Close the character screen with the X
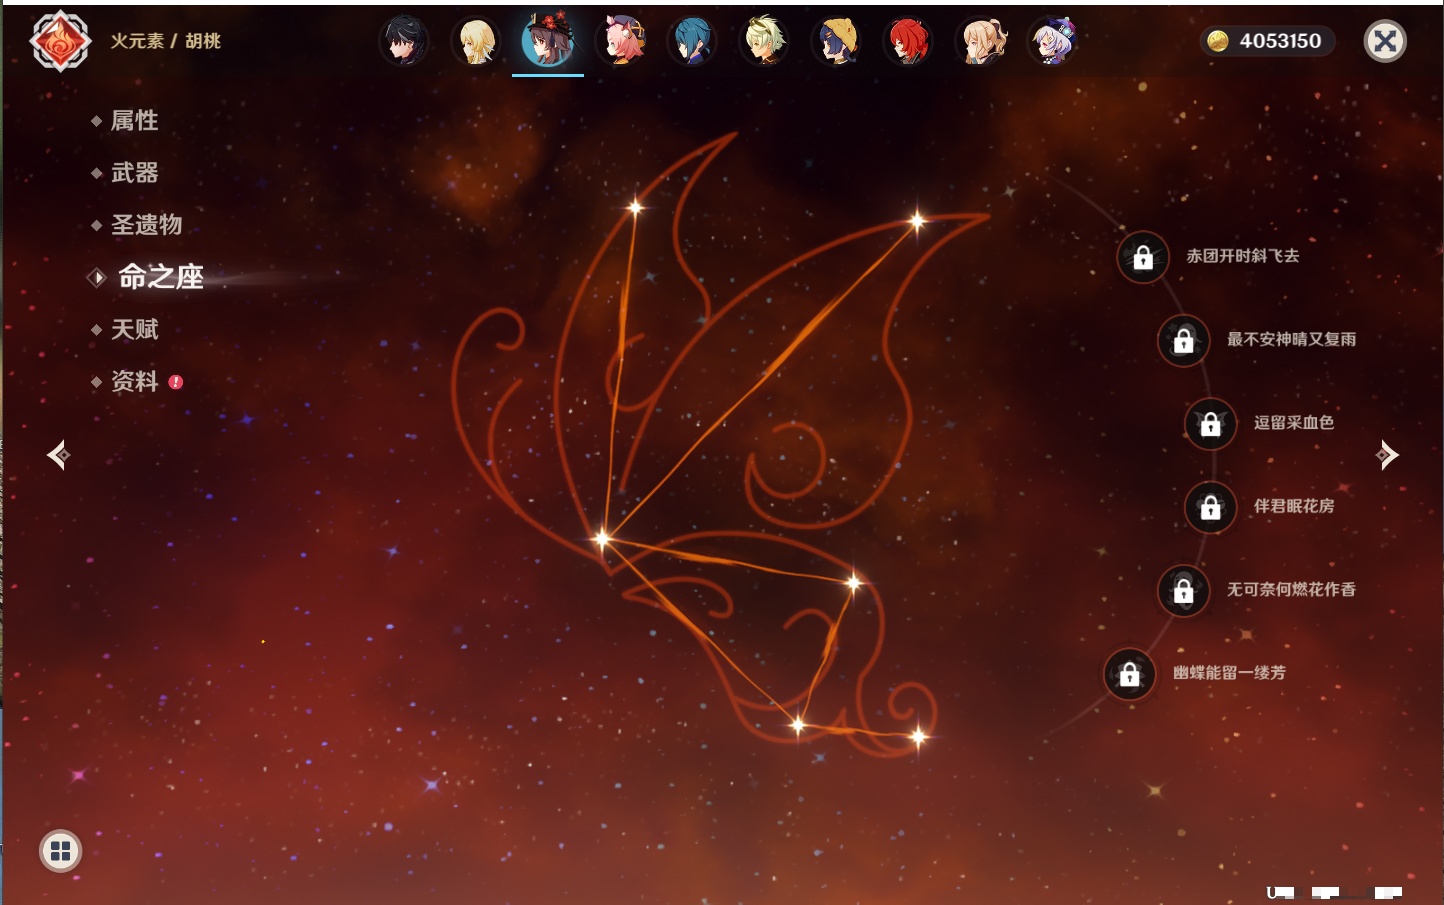Viewport: 1444px width, 905px height. pyautogui.click(x=1385, y=41)
